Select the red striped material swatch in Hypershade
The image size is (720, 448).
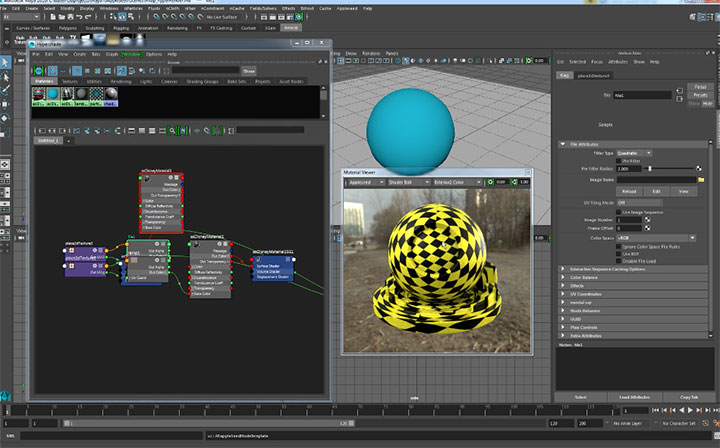[39, 96]
